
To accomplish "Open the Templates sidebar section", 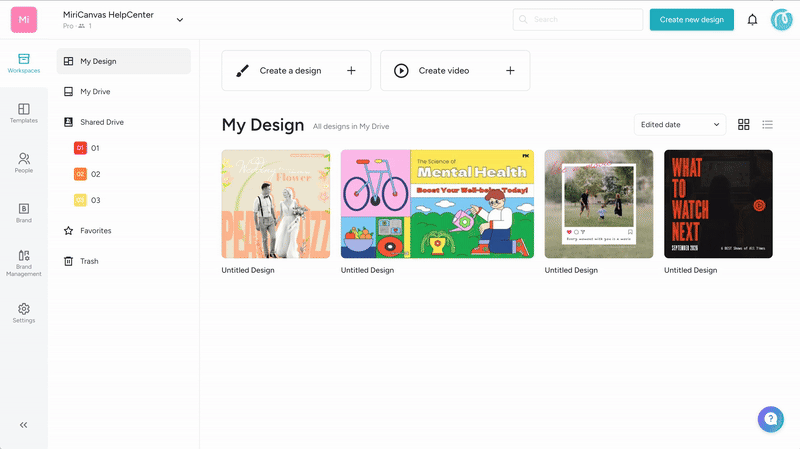I will click(x=23, y=113).
